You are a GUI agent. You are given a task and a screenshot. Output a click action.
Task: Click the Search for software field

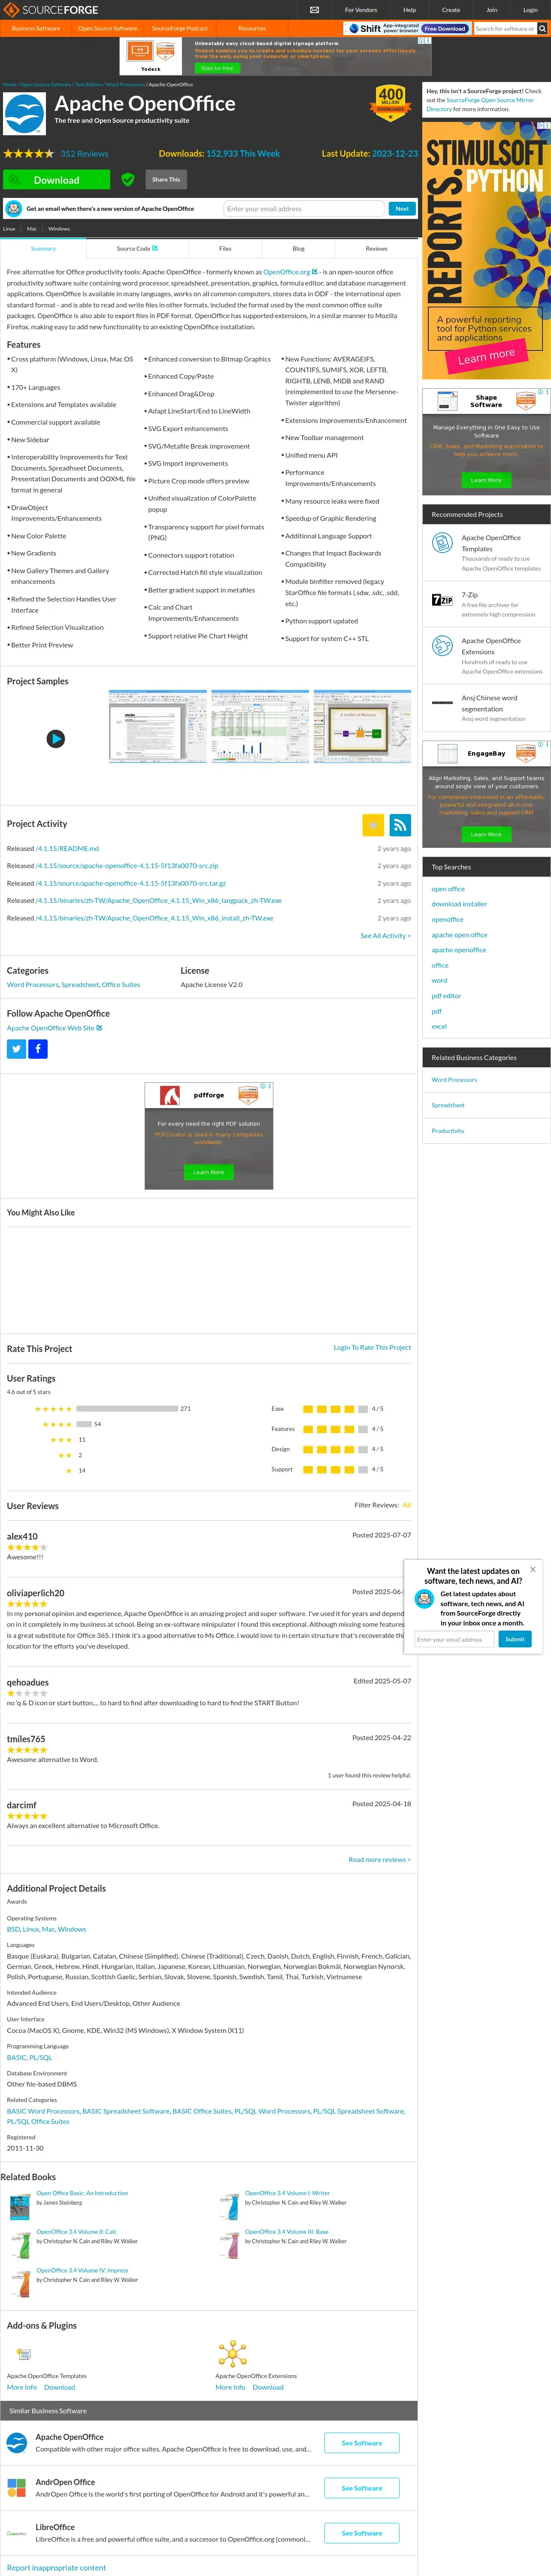pyautogui.click(x=505, y=29)
